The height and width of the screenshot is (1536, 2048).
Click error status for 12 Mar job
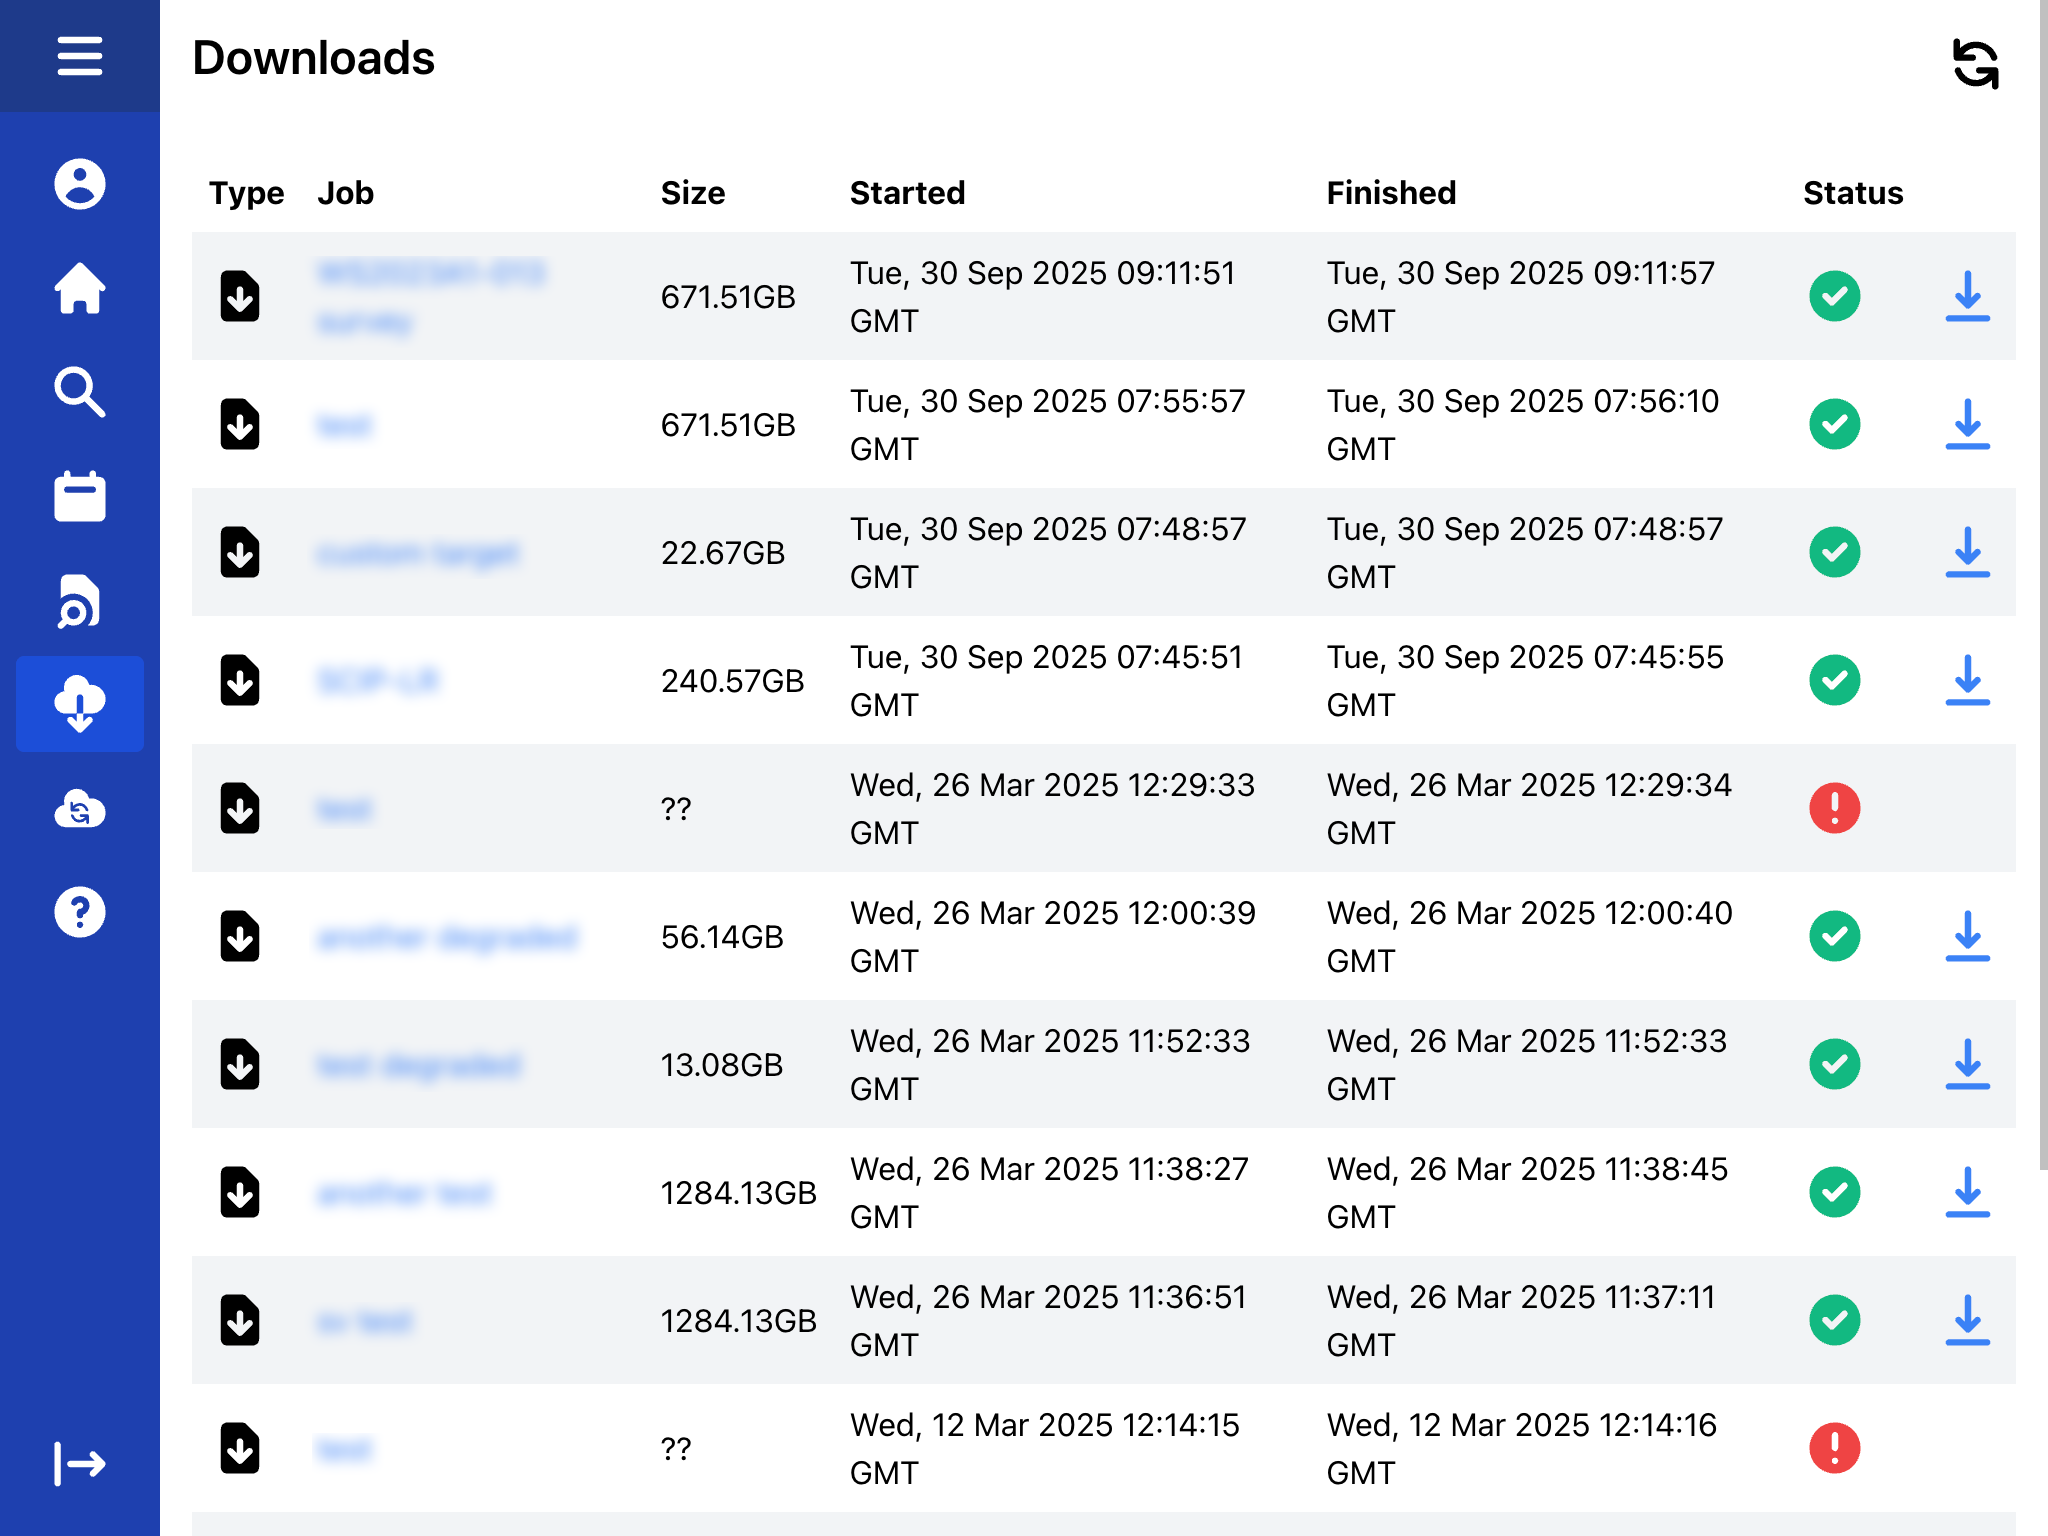(x=1834, y=1448)
